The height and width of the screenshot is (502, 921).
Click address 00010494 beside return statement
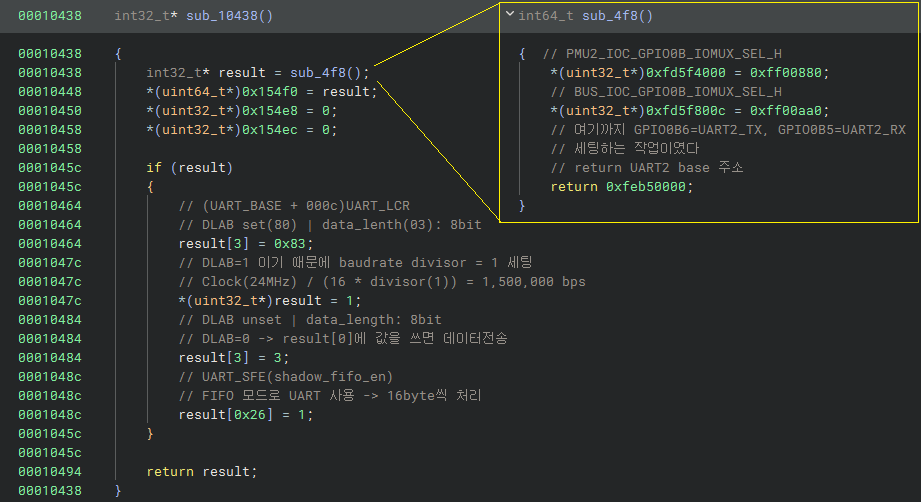click(x=49, y=471)
